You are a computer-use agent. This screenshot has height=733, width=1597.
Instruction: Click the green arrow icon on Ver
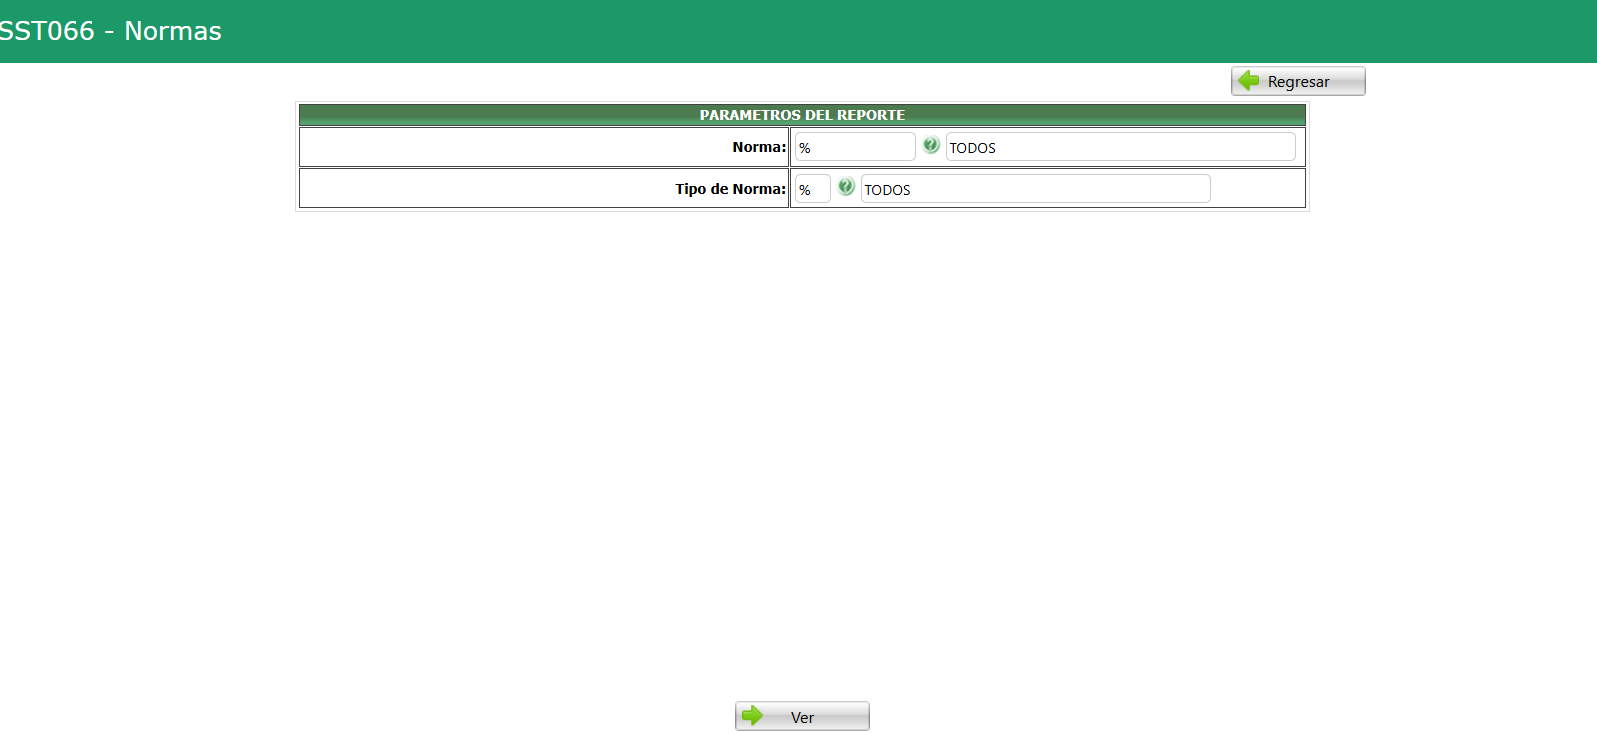[x=752, y=715]
